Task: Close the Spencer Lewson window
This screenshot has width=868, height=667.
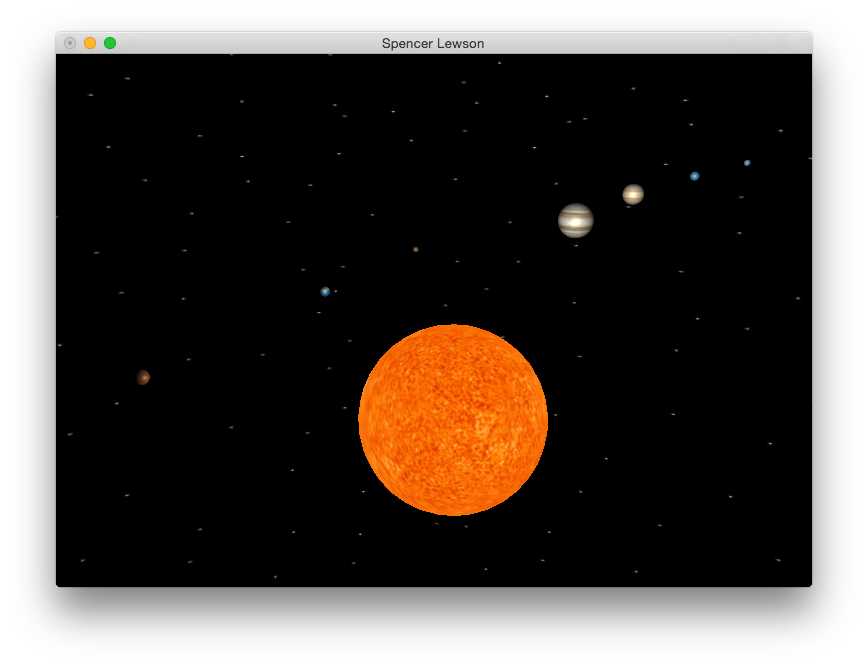Action: click(x=70, y=43)
